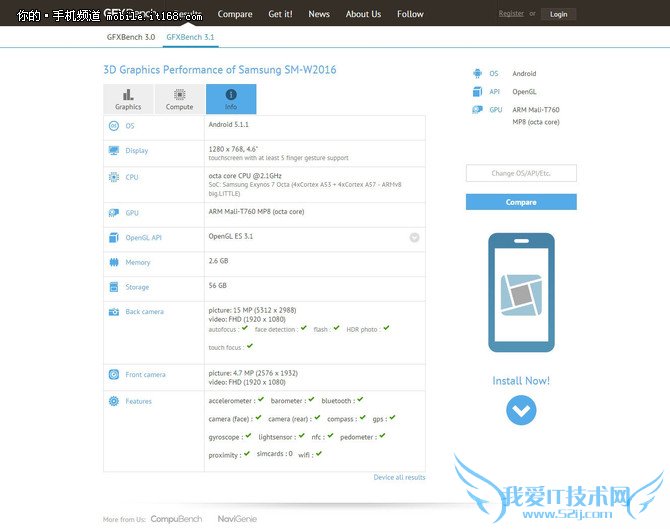Expand the OpenGL ES 3.1 row arrow
This screenshot has height=529, width=670.
click(x=414, y=238)
